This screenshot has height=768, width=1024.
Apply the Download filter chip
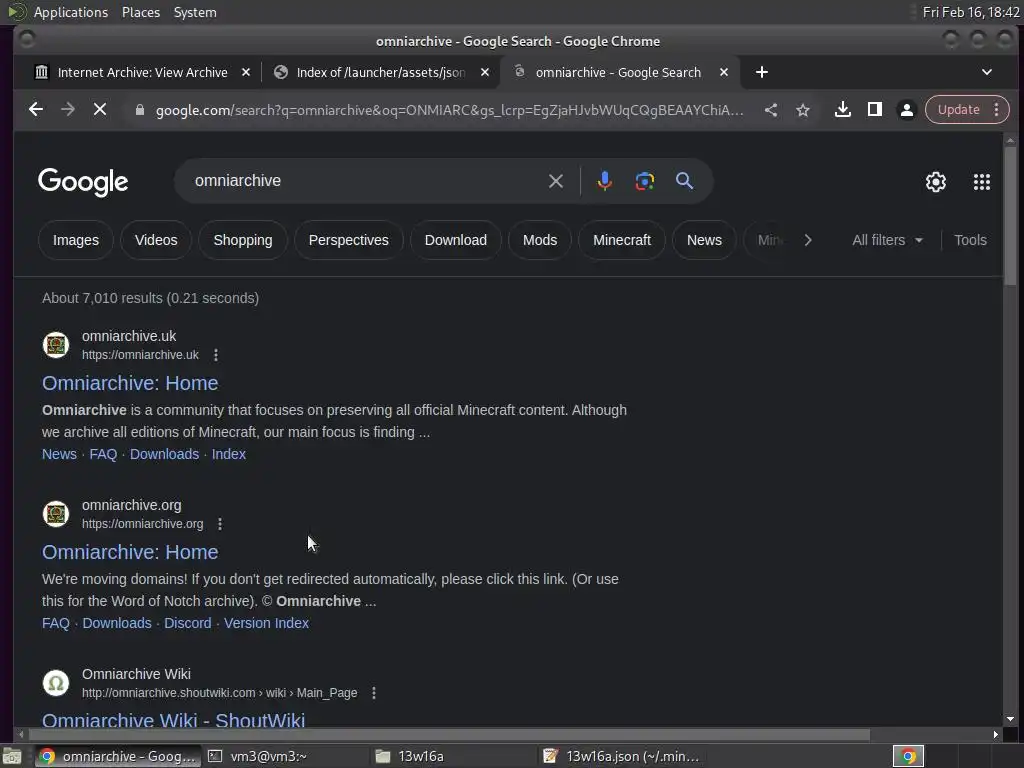[x=456, y=240]
